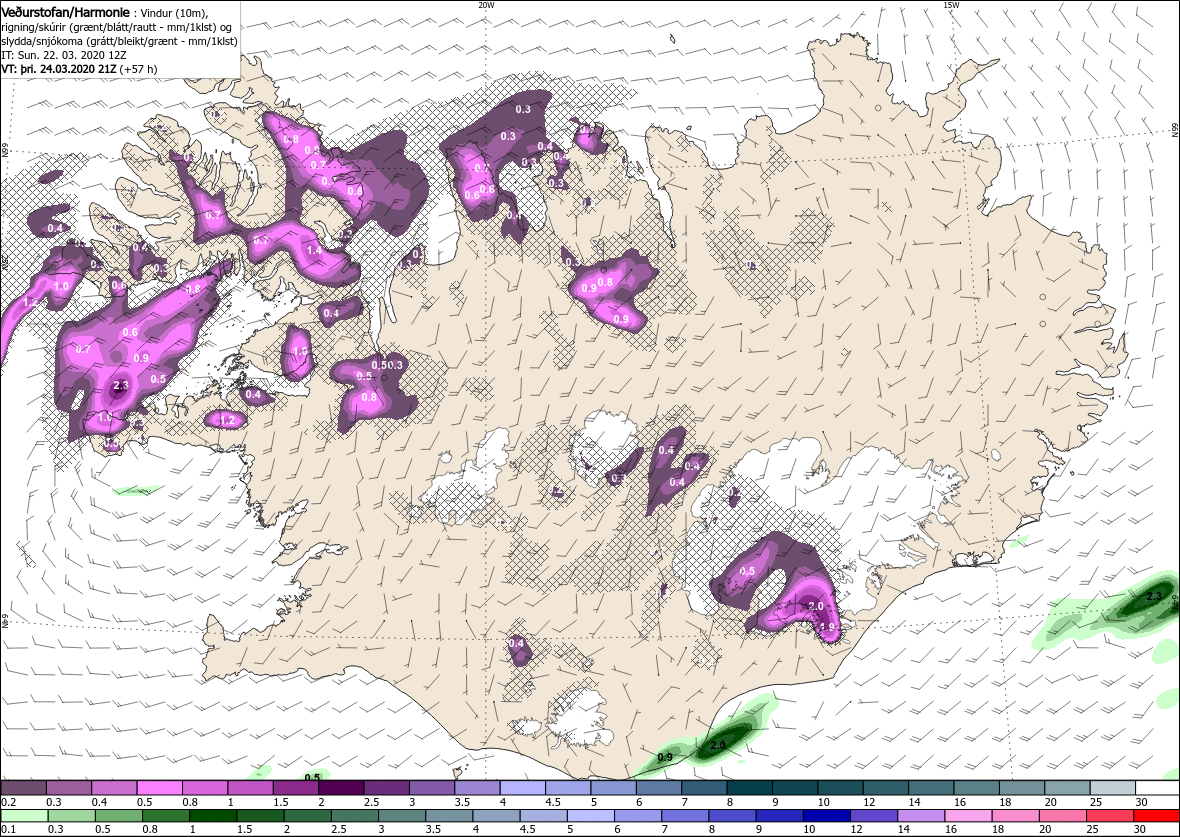Click the 'slydda/snjókoma' description line
Image resolution: width=1180 pixels, height=837 pixels.
click(120, 41)
